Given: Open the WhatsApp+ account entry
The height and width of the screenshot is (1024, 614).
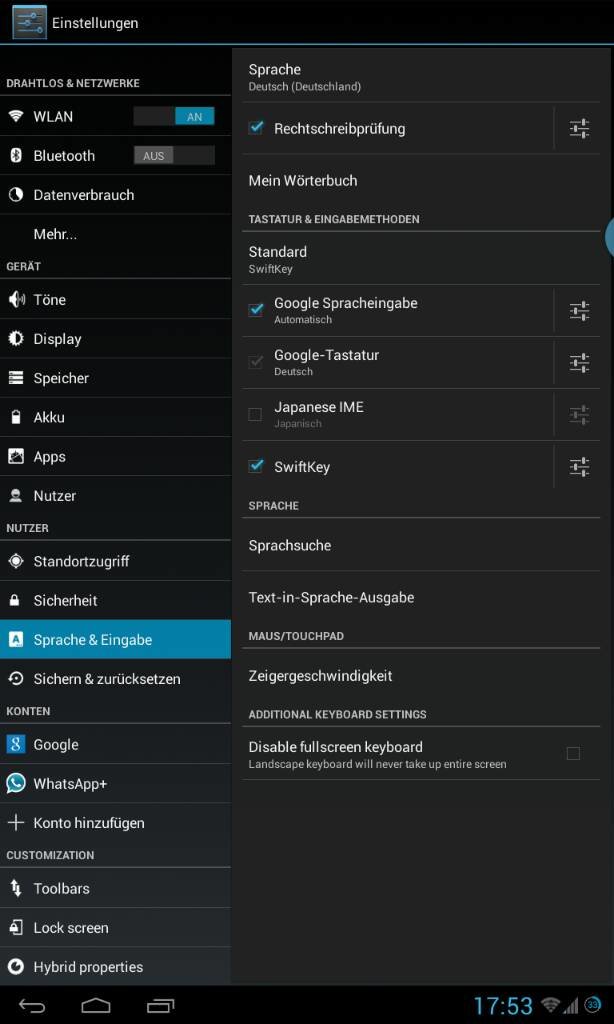Looking at the screenshot, I should [115, 784].
